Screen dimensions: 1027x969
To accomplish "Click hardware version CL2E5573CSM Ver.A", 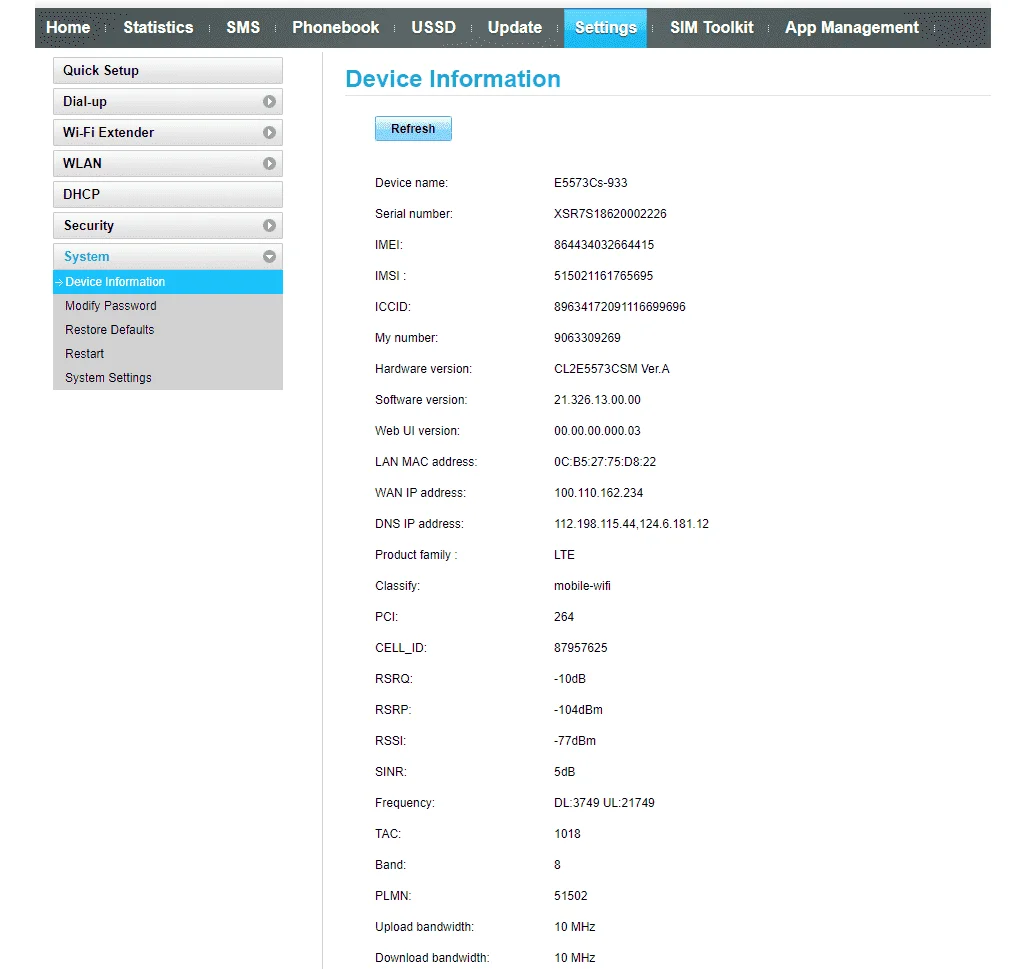I will tap(612, 369).
